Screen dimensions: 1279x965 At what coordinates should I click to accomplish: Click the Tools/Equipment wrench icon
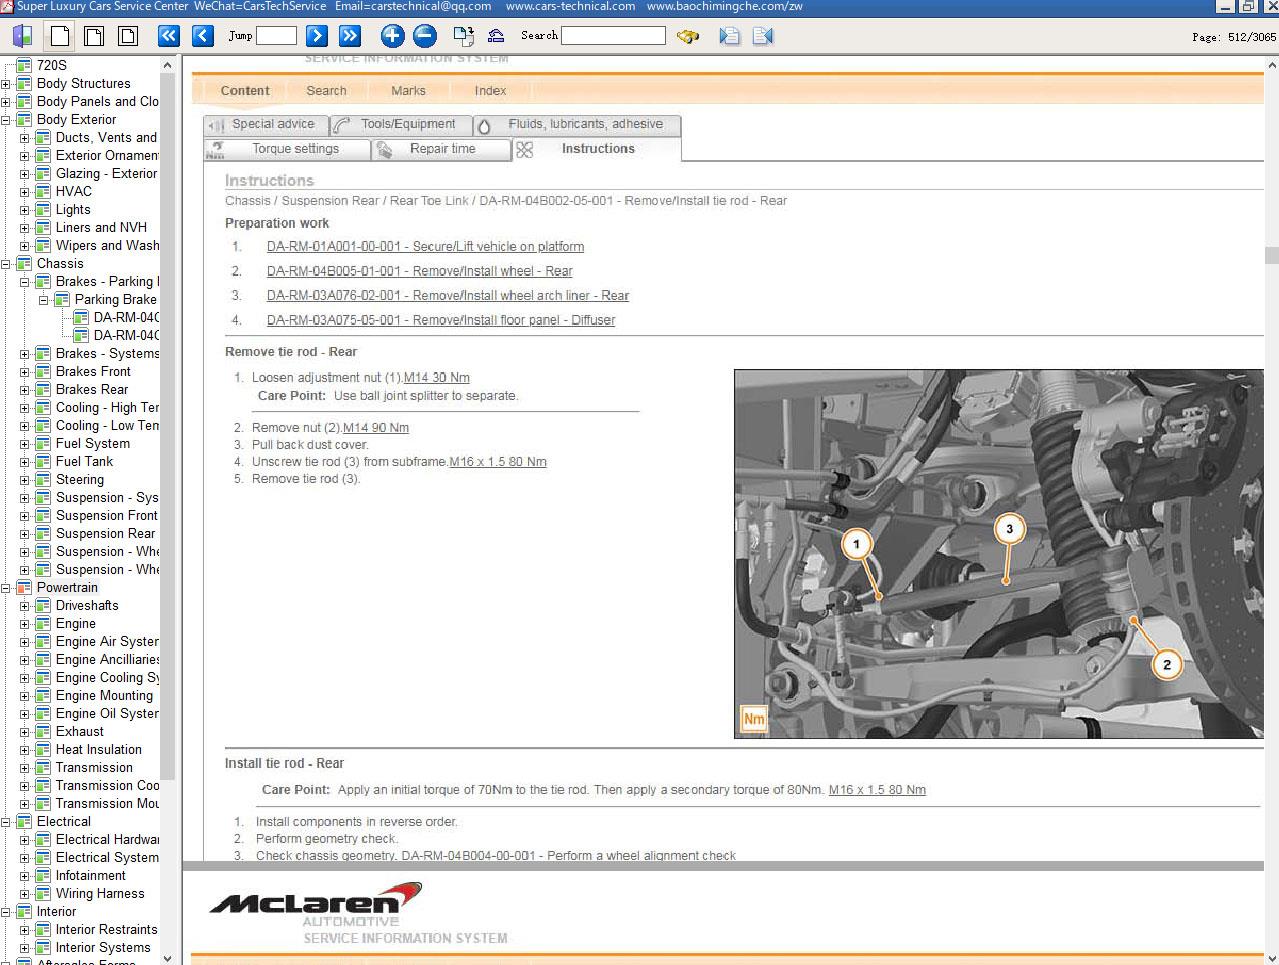click(342, 125)
